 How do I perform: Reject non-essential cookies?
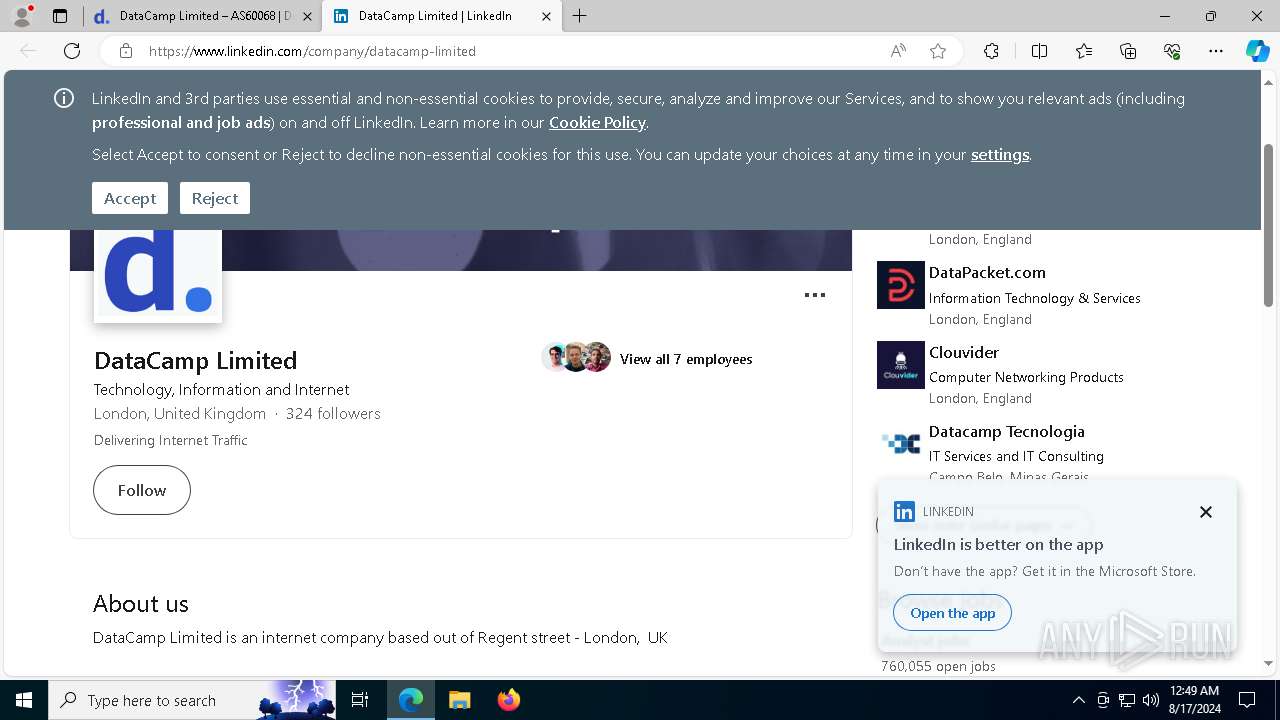(x=215, y=198)
